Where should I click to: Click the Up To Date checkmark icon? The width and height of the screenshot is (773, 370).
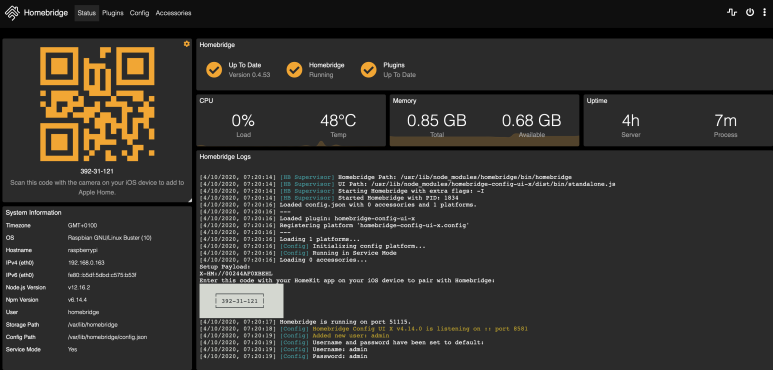click(213, 70)
